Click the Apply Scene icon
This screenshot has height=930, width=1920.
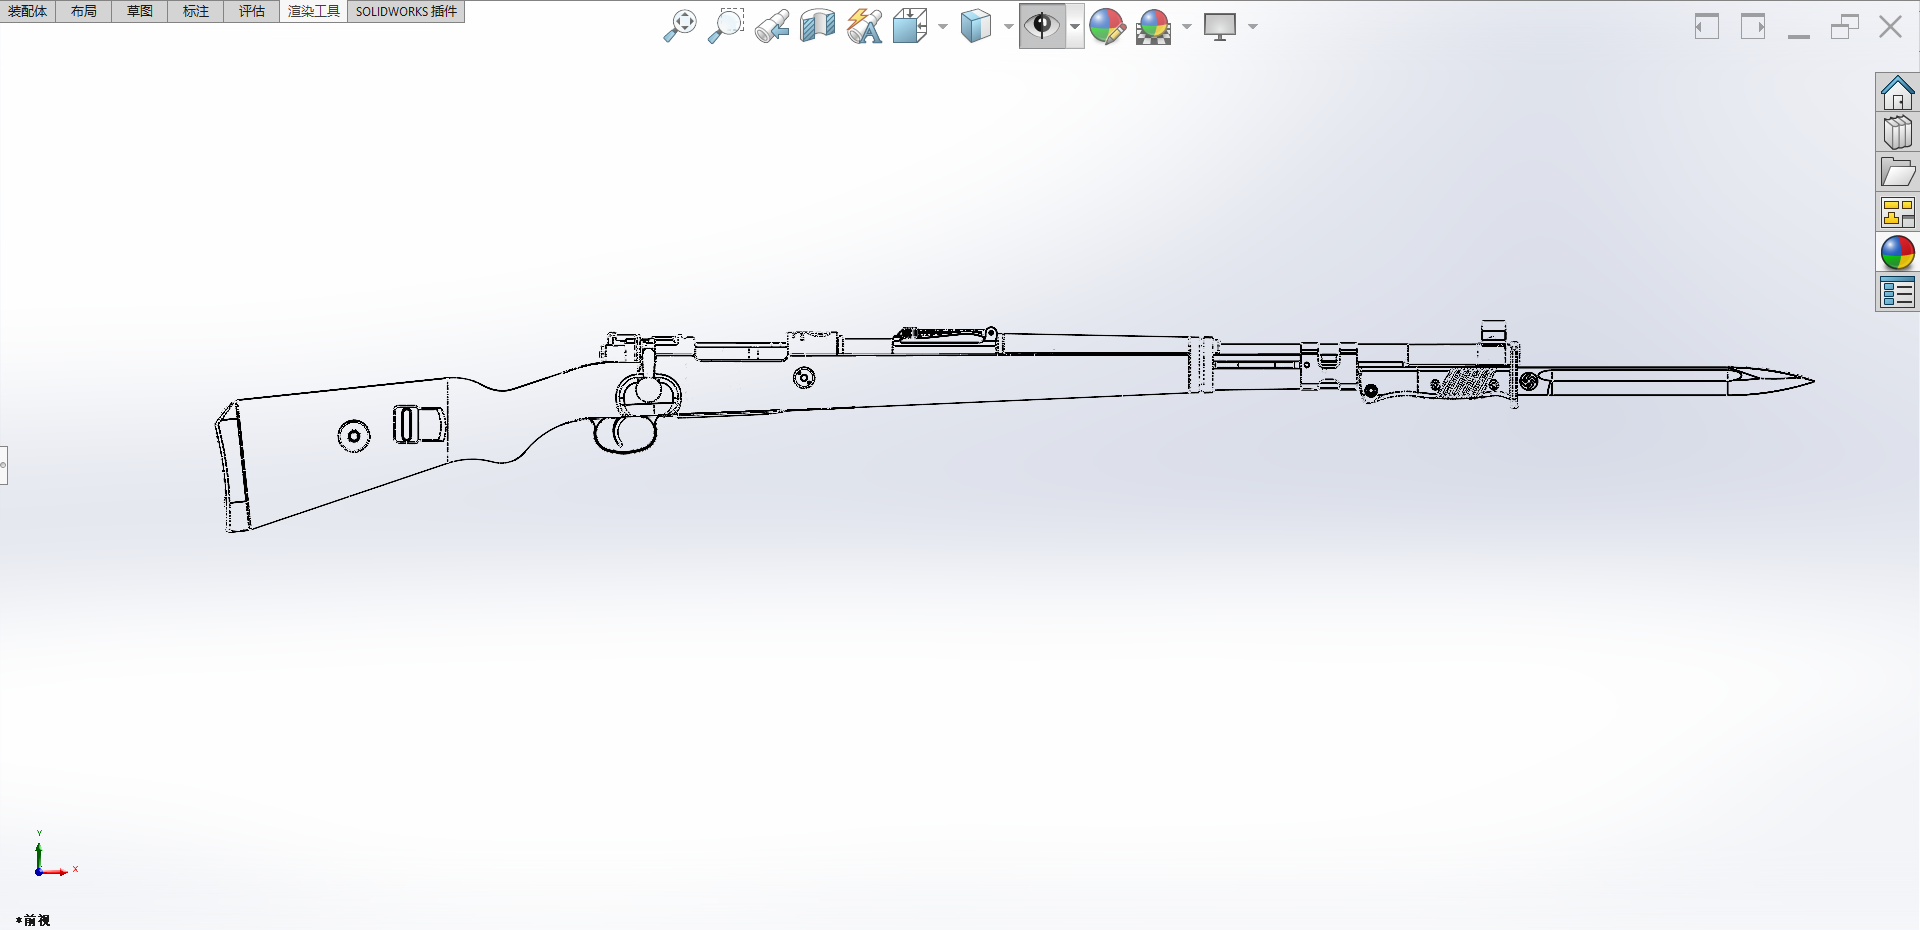tap(1154, 26)
